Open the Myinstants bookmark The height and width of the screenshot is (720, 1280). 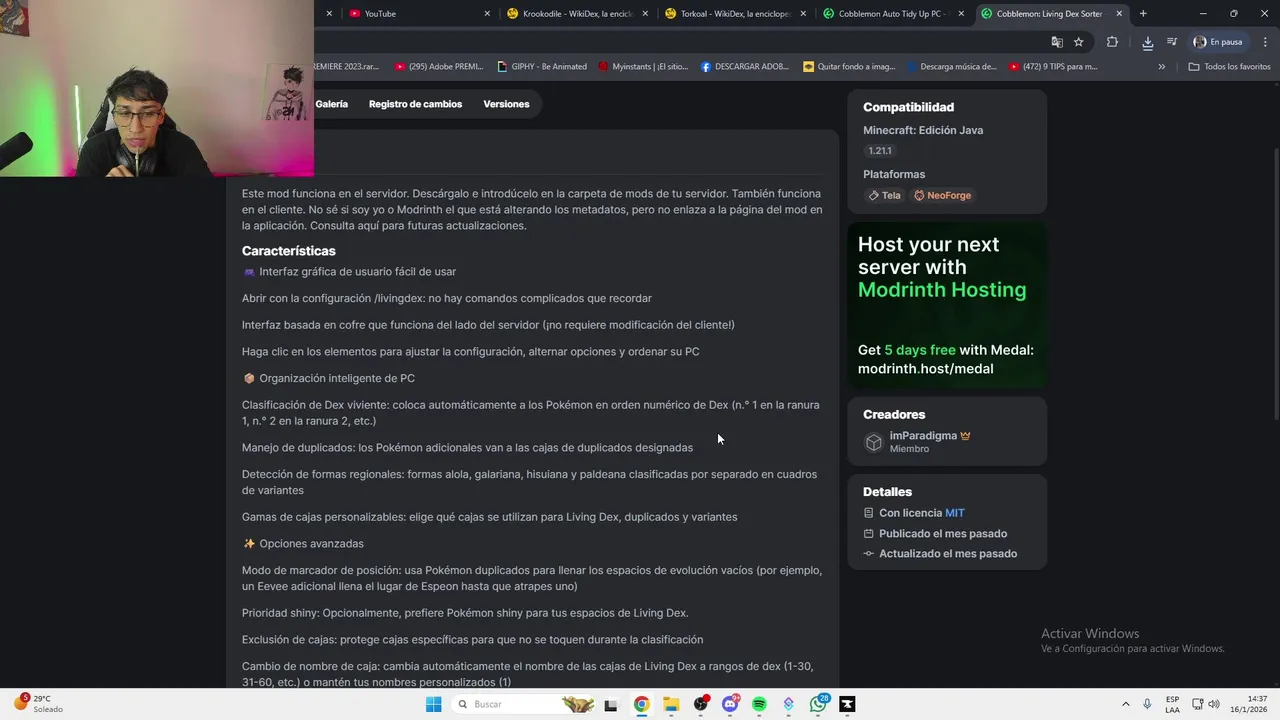point(643,67)
